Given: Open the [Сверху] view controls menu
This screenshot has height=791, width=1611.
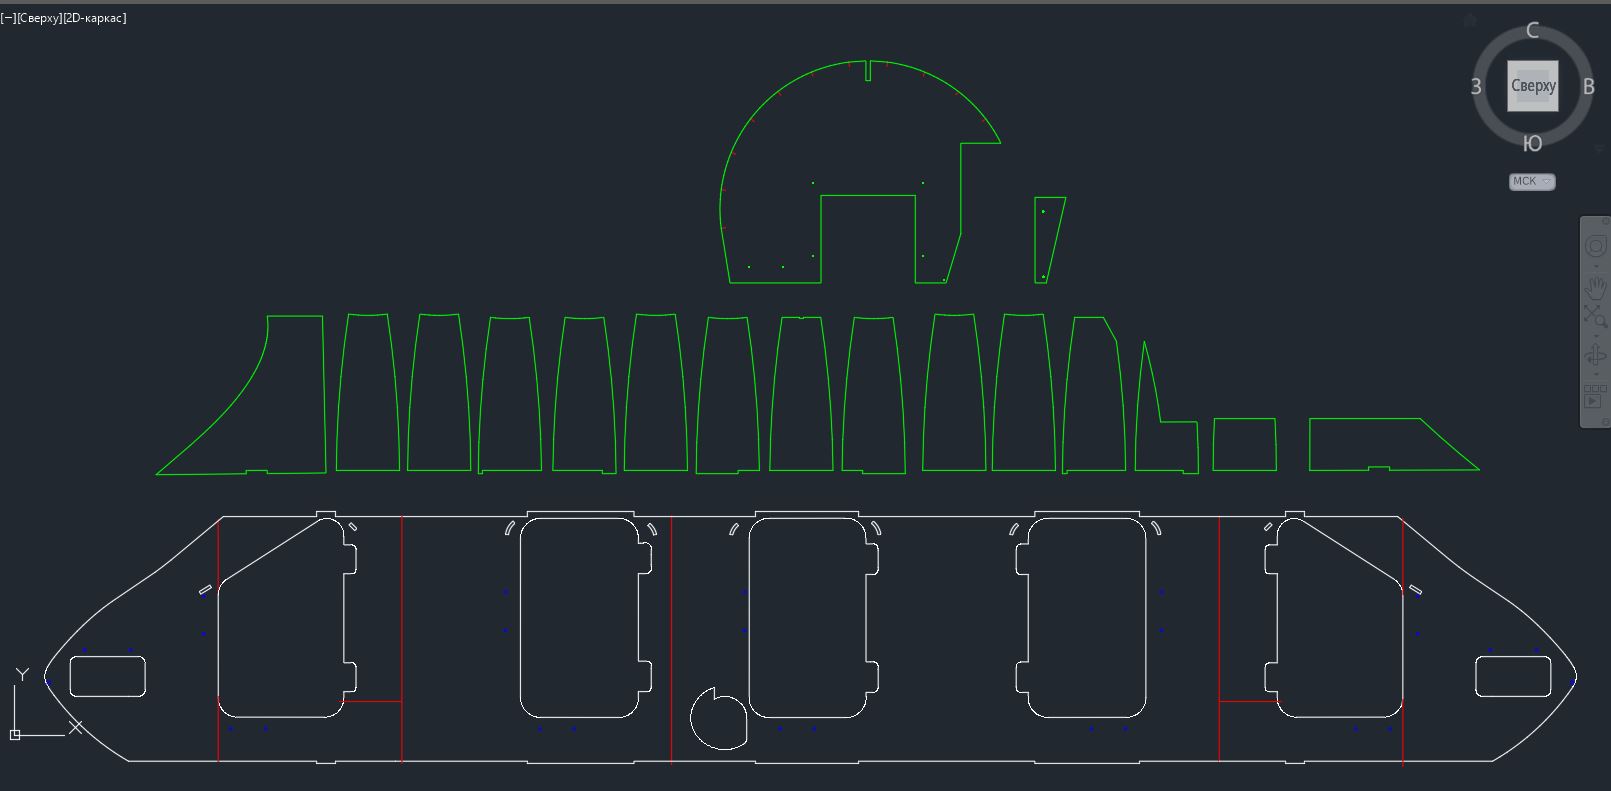Looking at the screenshot, I should (x=38, y=18).
